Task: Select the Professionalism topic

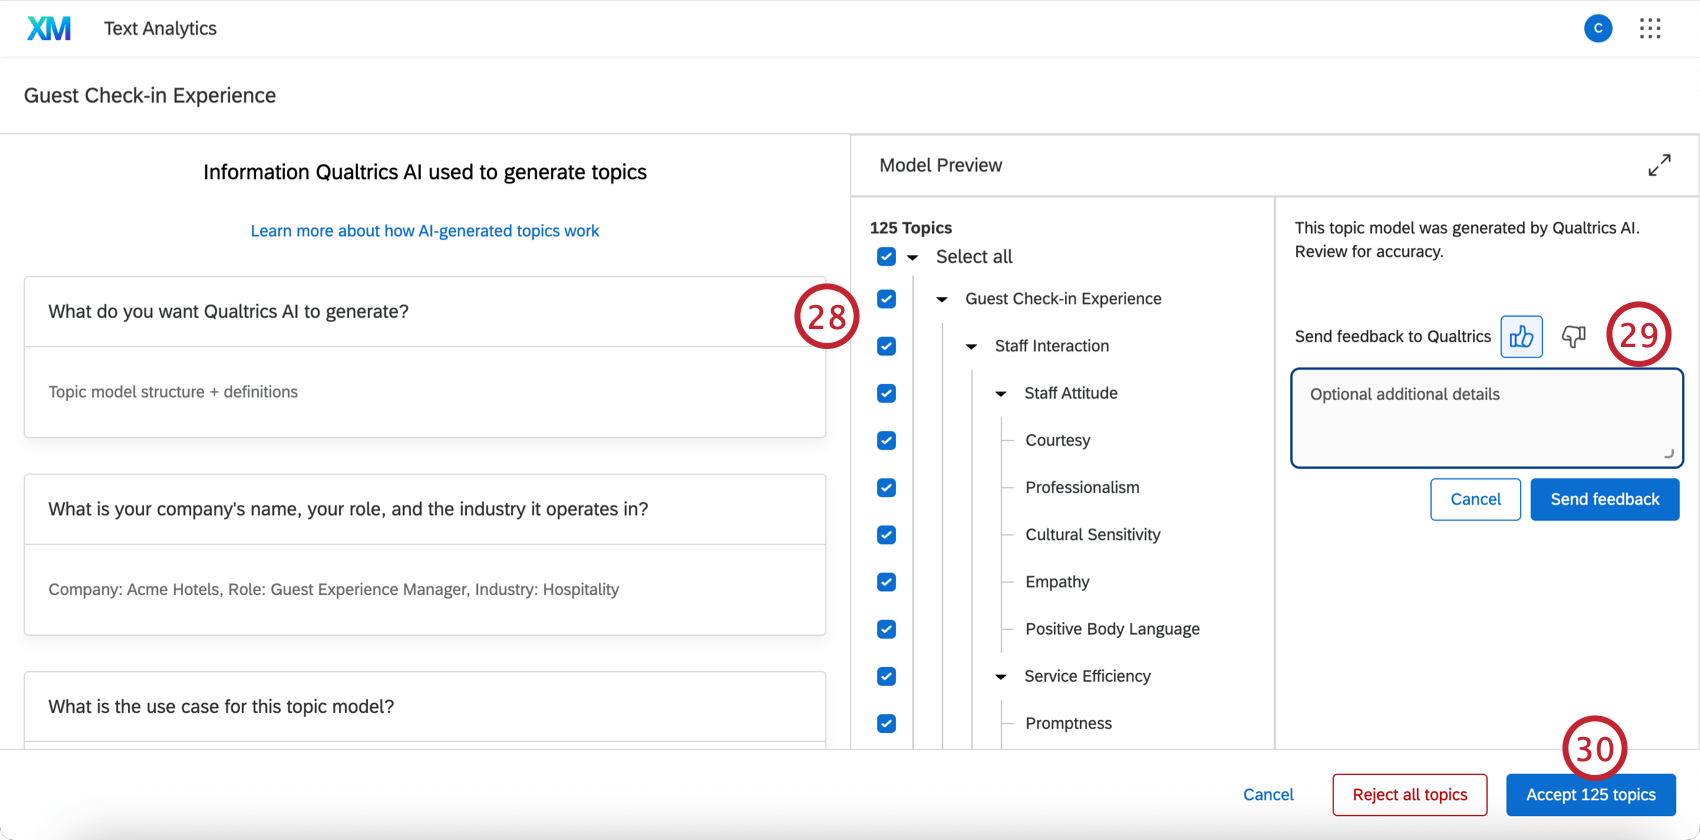Action: 1082,487
